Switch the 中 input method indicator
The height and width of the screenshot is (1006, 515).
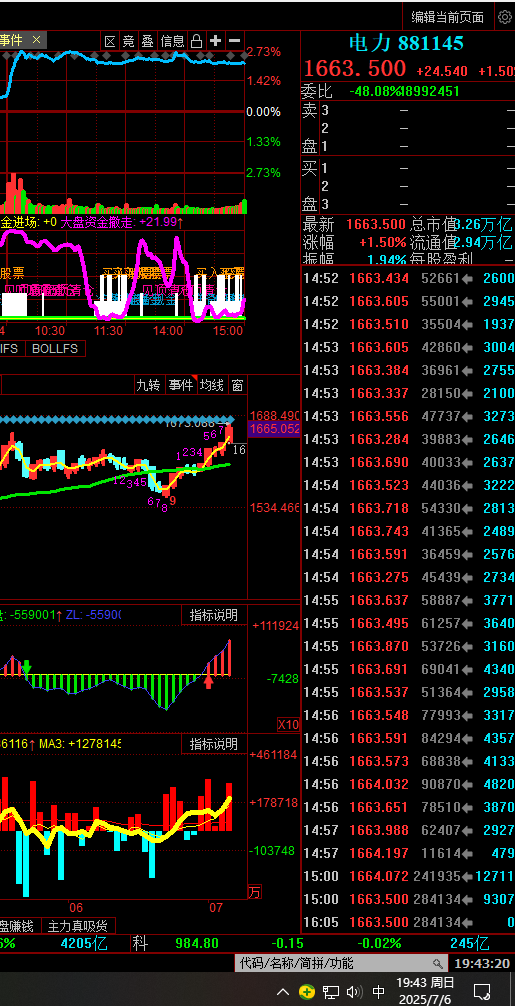tap(378, 992)
